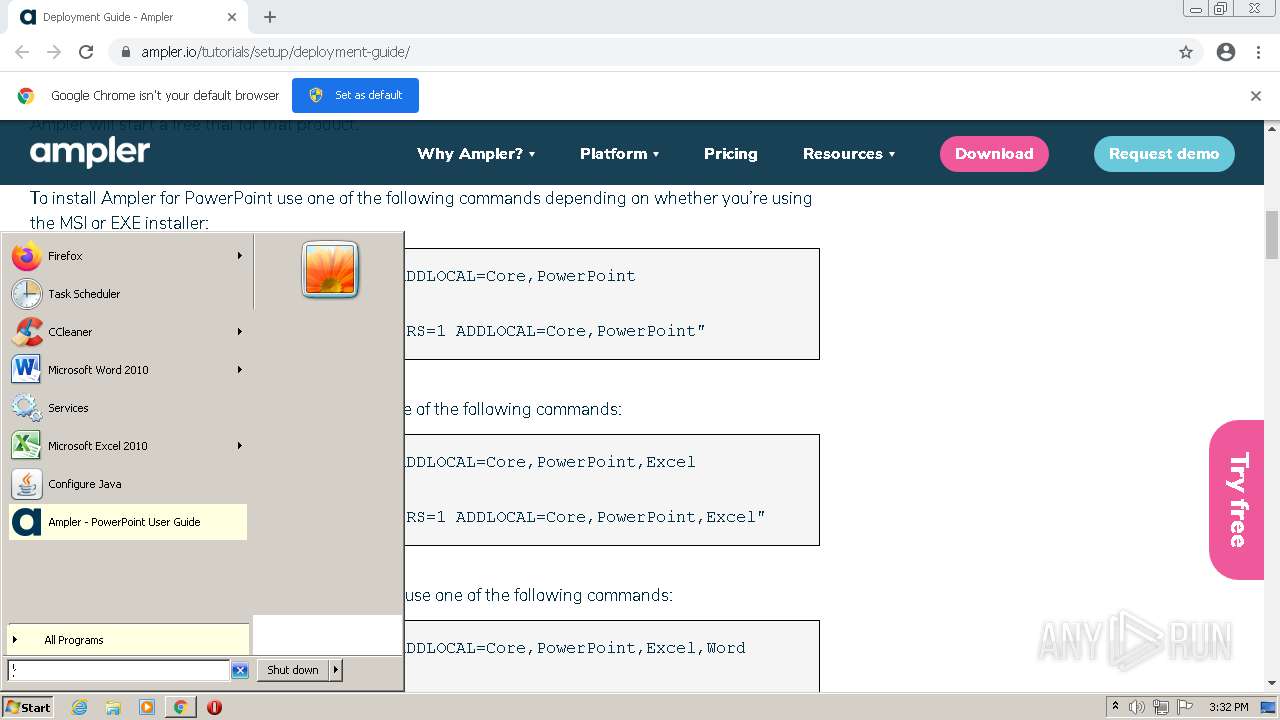Image resolution: width=1280 pixels, height=720 pixels.
Task: Clear the Start menu search field
Action: pos(240,671)
